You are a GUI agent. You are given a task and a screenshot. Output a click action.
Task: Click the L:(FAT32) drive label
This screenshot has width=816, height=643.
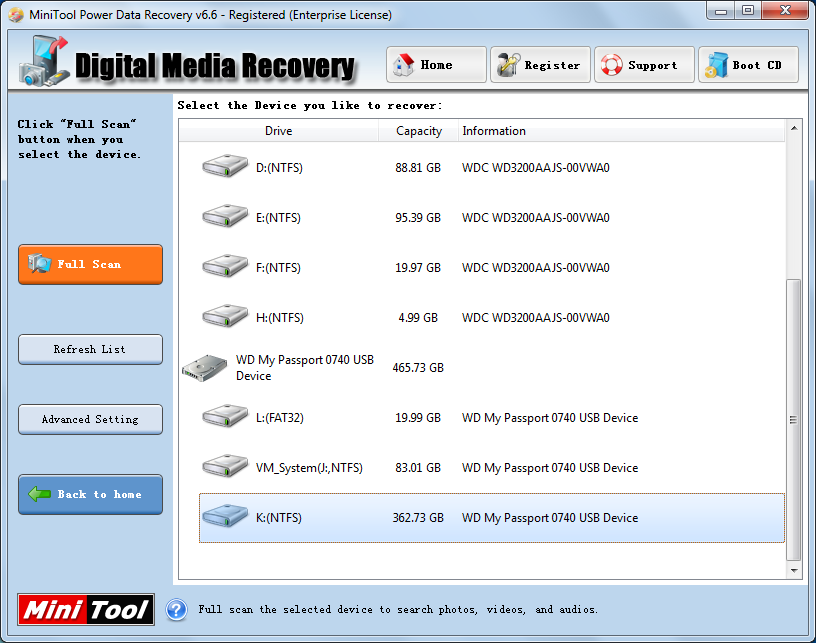click(280, 418)
